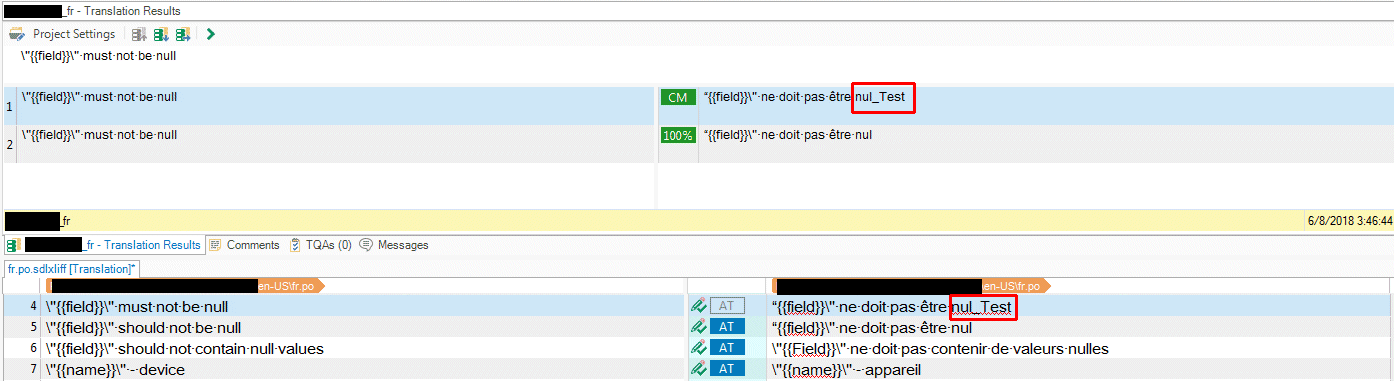Select segment number 4 row
Image resolution: width=1394 pixels, height=381 pixels.
(696, 306)
